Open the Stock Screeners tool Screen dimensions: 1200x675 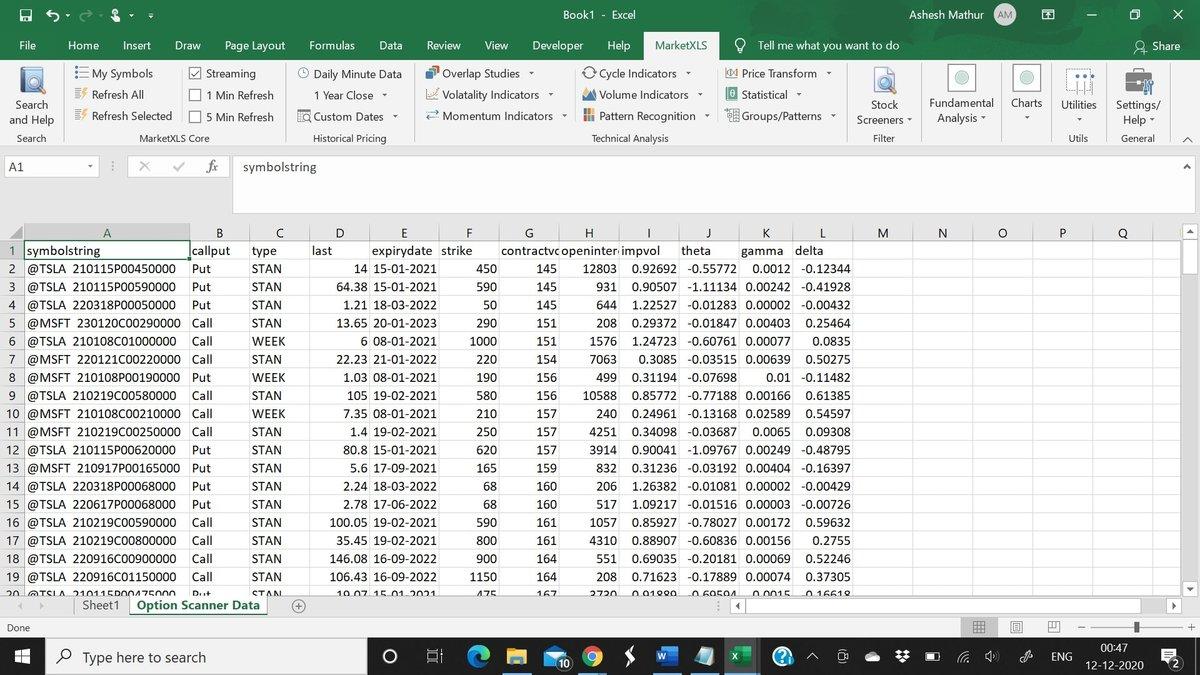(x=884, y=84)
